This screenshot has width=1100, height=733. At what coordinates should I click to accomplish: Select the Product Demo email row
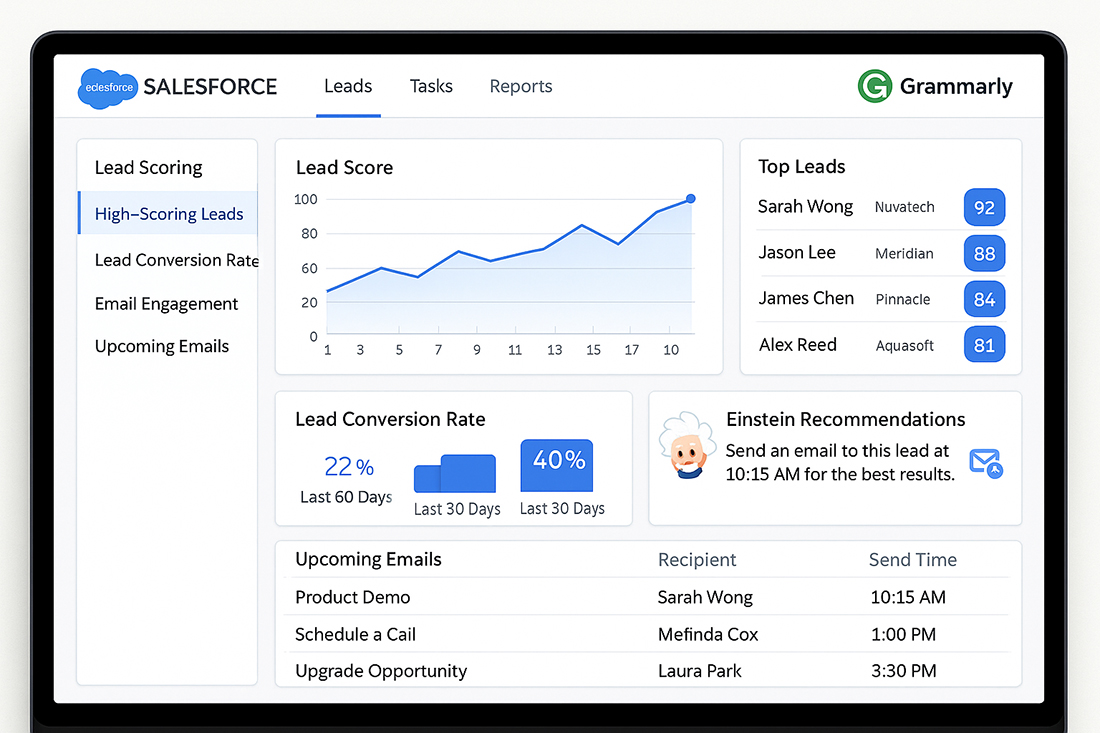point(647,597)
